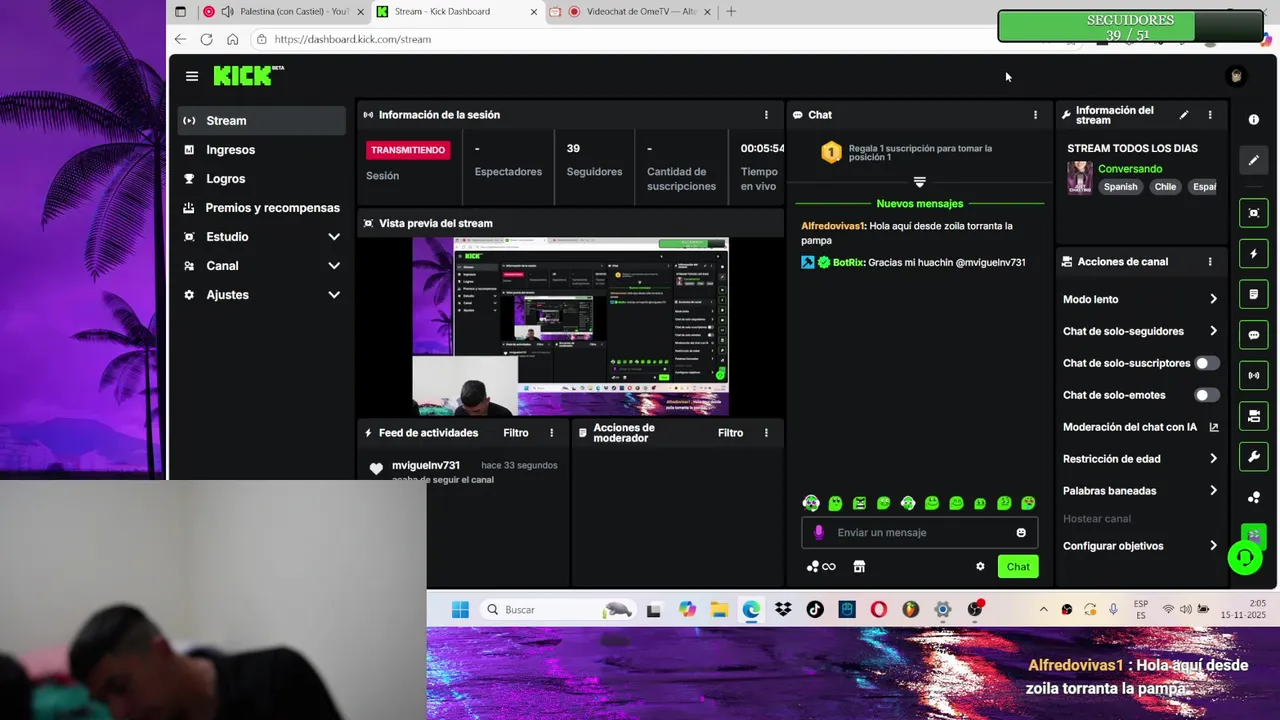
Task: Toggle the broadcast signal icon in right sidebar
Action: pos(1254,375)
